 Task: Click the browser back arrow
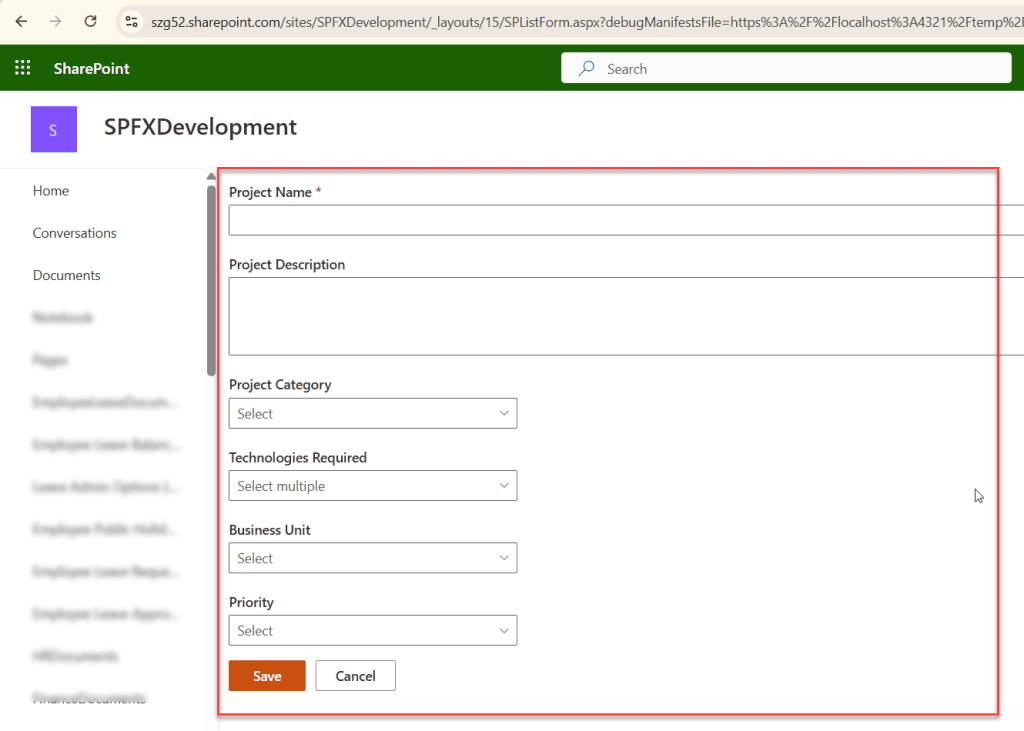pos(21,22)
